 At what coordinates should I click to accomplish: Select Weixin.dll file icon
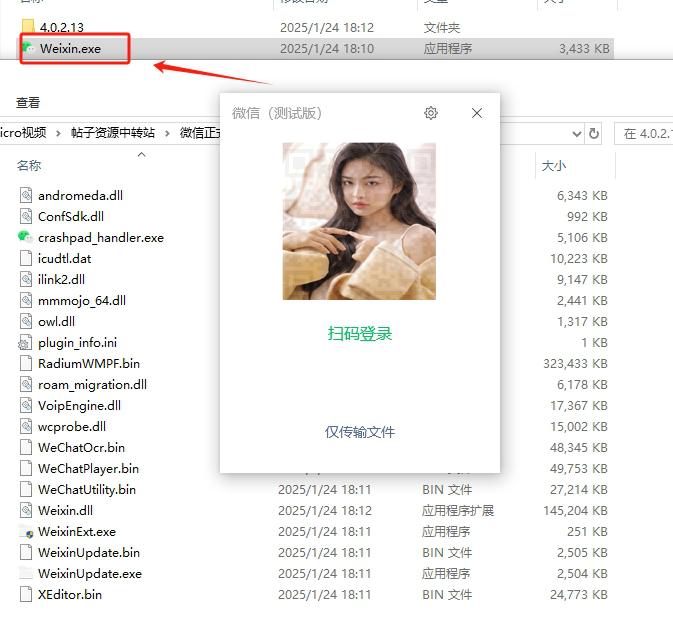coord(26,511)
